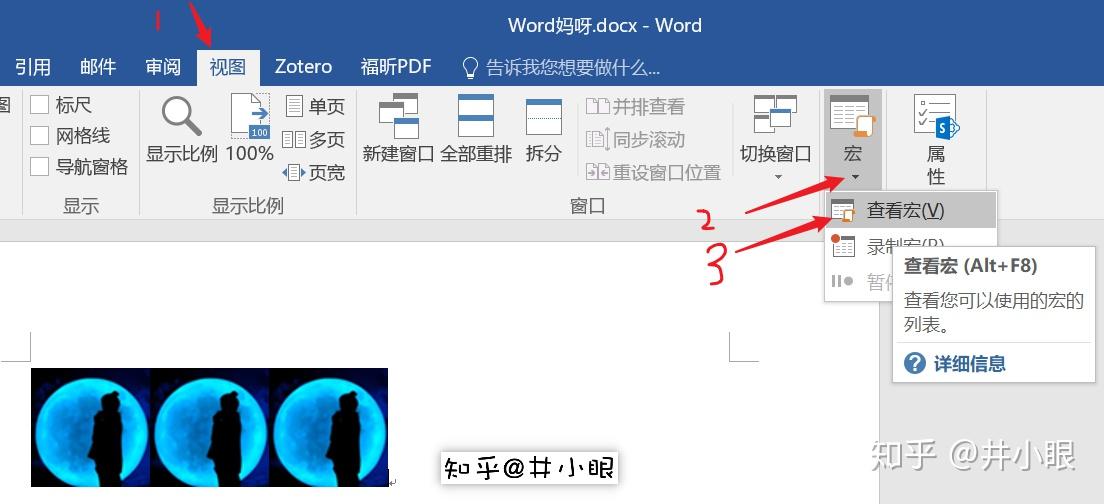Screen dimensions: 1104x504
Task: Click the 同步滚动 icon
Action: 598,139
